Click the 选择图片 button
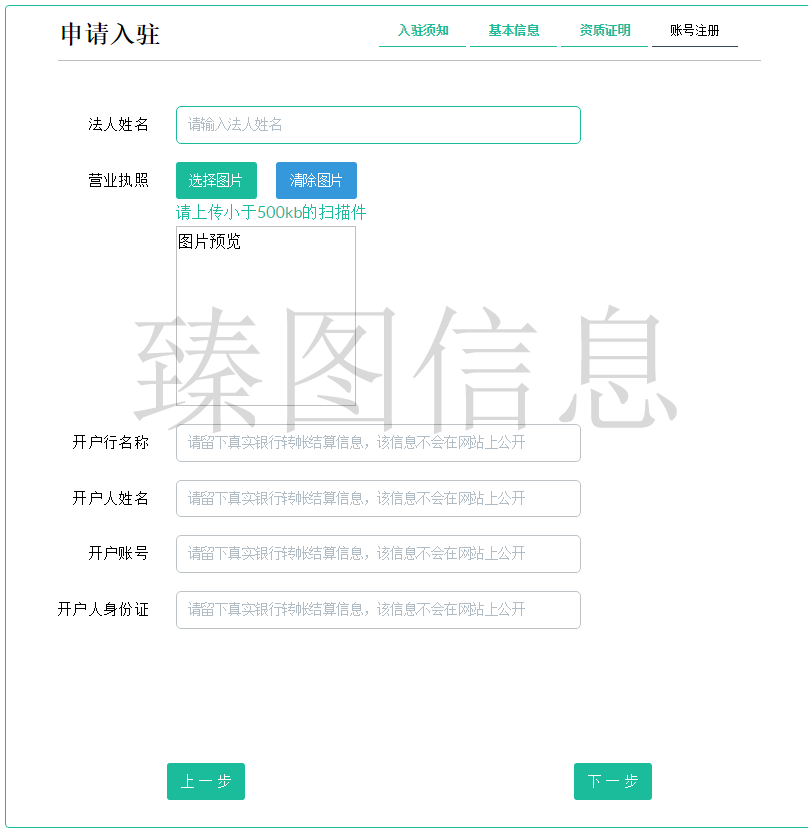808x828 pixels. click(x=217, y=181)
